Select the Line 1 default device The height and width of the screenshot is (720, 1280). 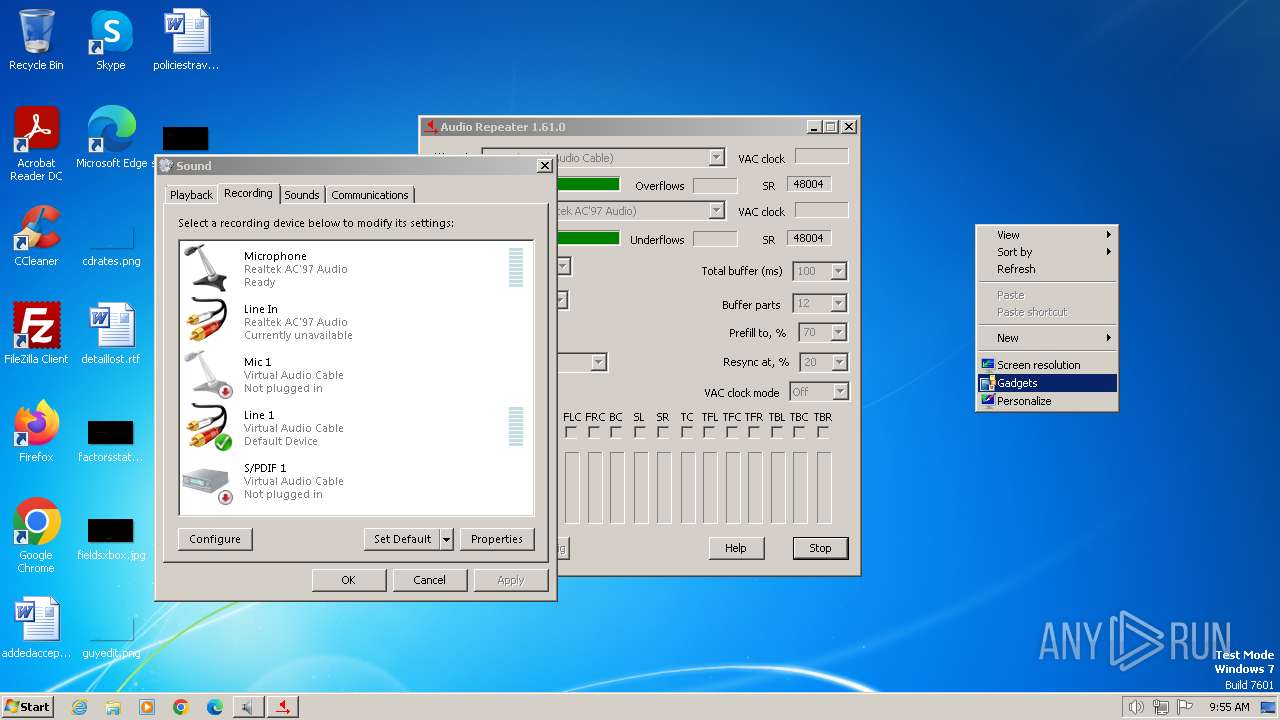(355, 427)
